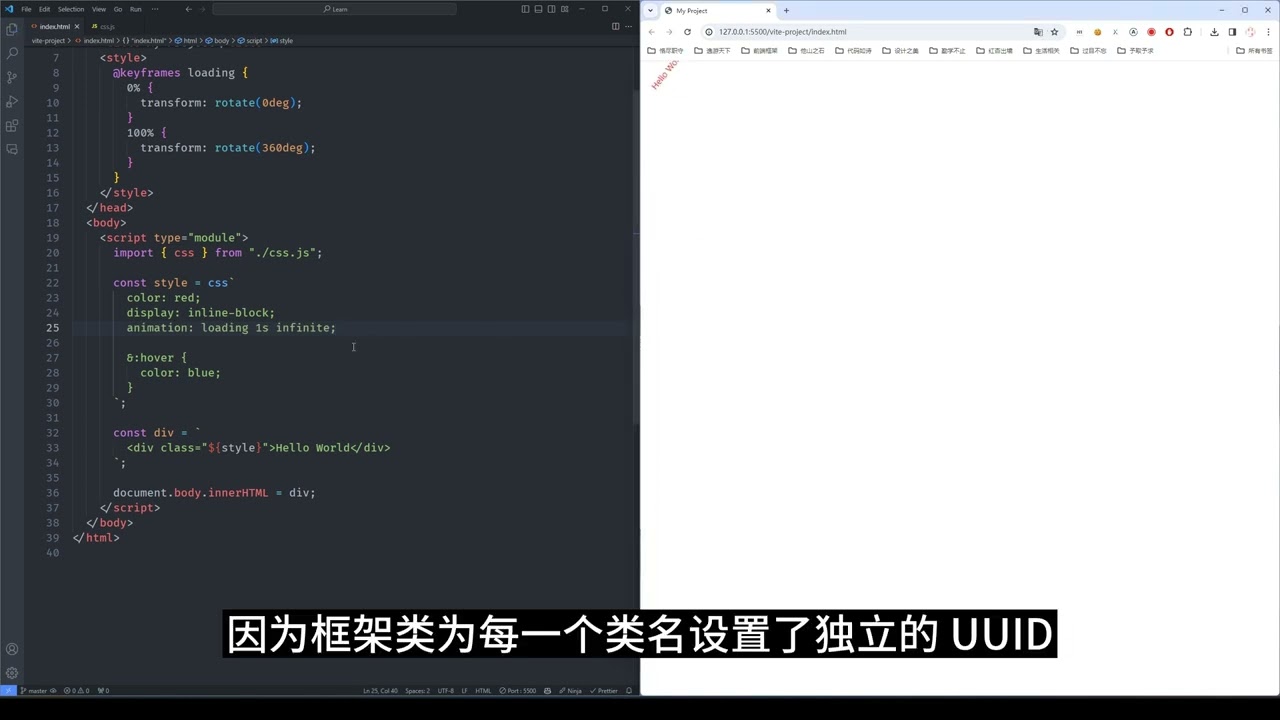Go forward in VS Code navigation
Viewport: 1280px width, 720px height.
[x=203, y=9]
